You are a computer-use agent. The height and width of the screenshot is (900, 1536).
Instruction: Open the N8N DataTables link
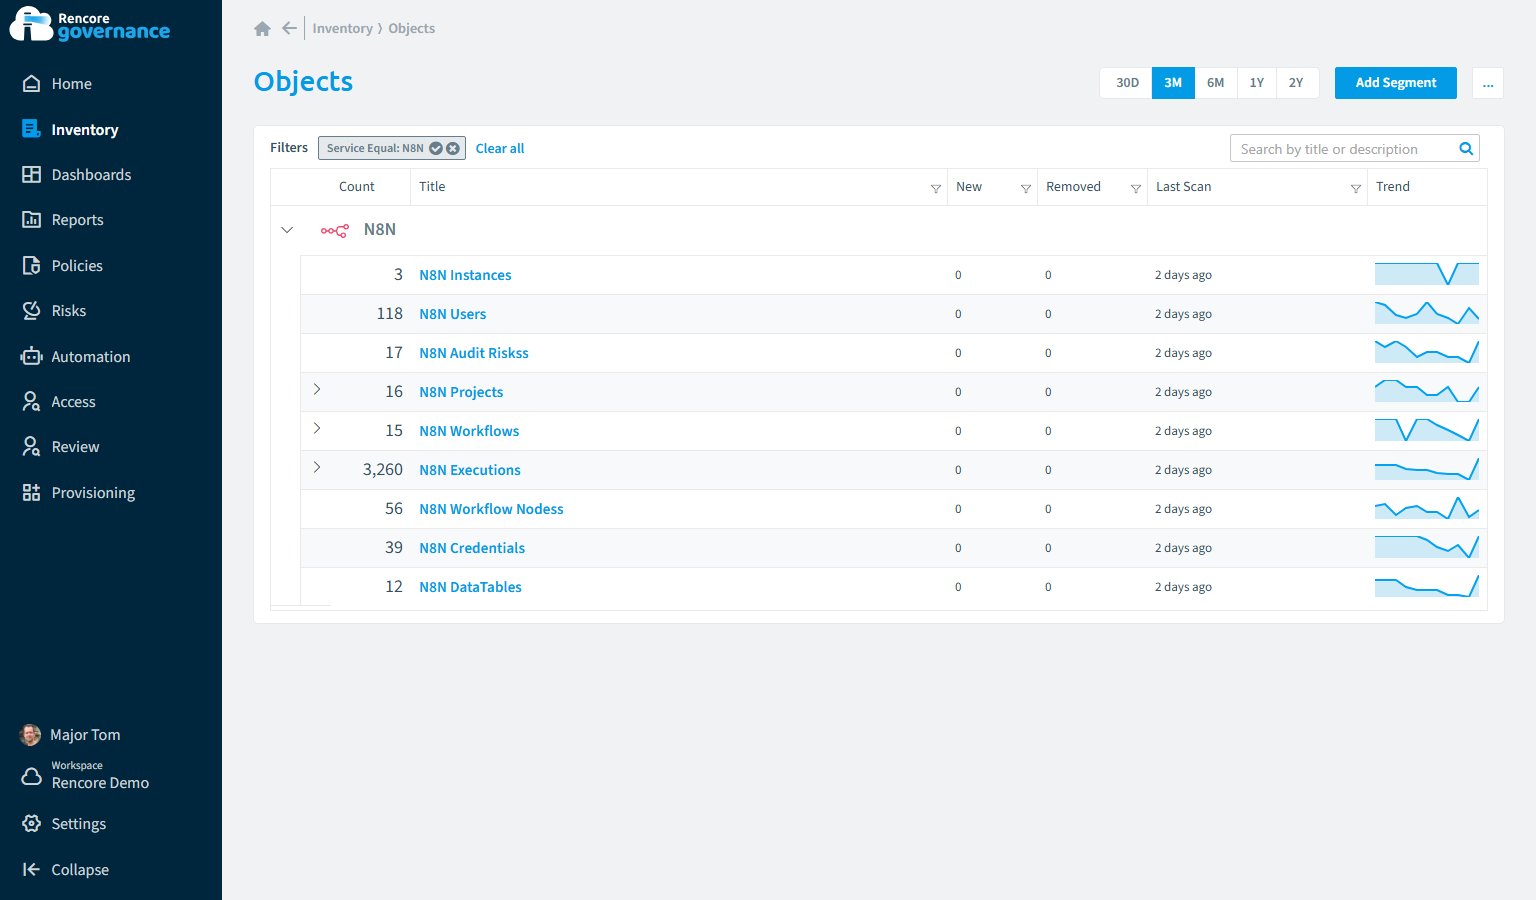pos(470,587)
